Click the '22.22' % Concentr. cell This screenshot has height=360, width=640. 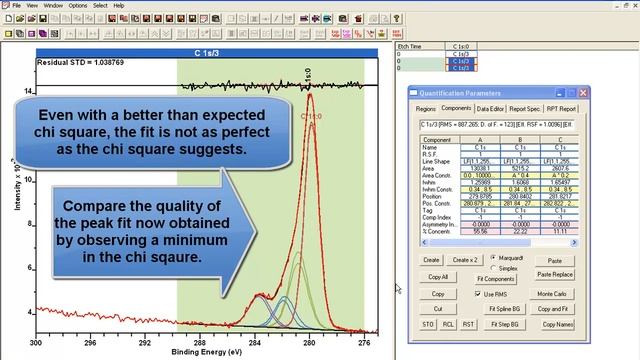pyautogui.click(x=520, y=231)
